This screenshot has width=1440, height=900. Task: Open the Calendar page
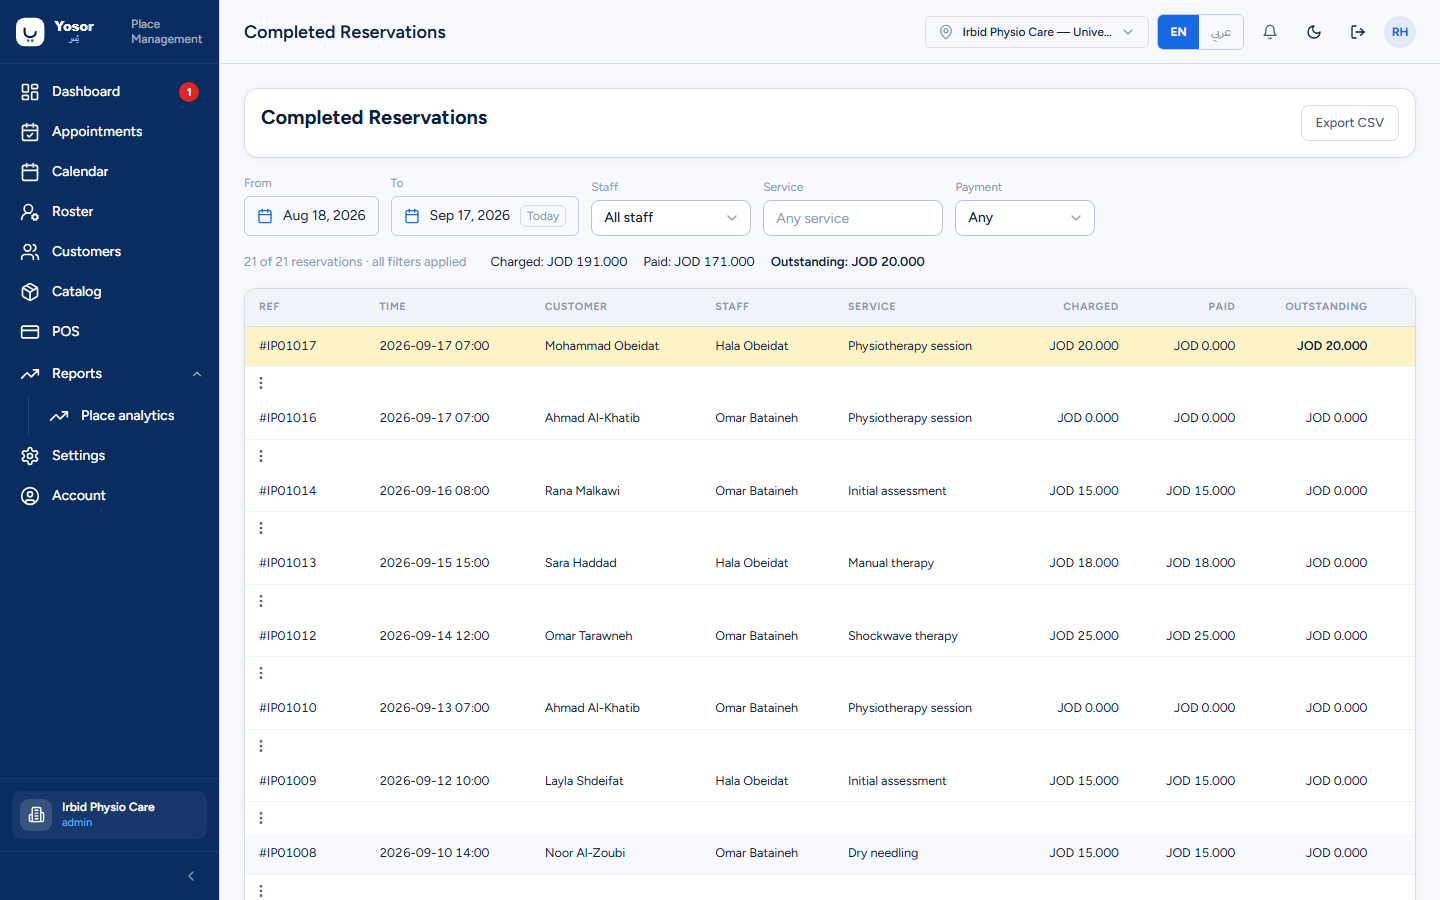(109, 172)
